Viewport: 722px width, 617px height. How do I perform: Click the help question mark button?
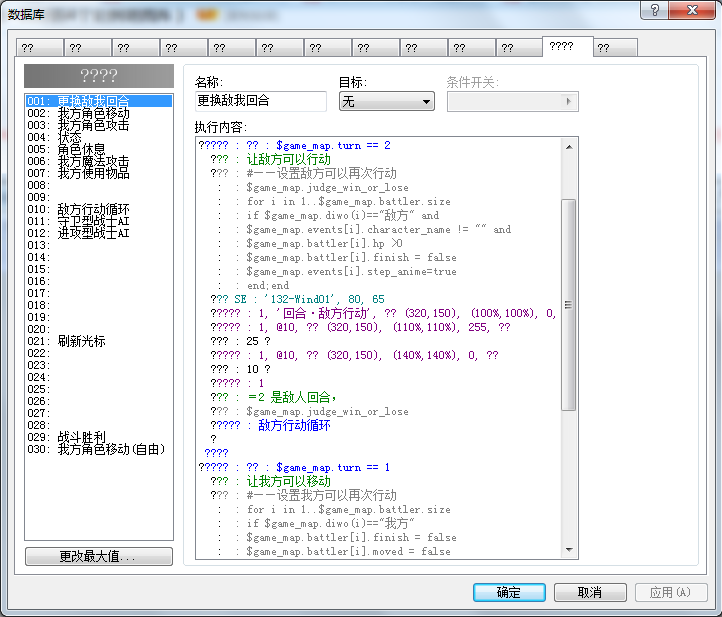coord(655,10)
